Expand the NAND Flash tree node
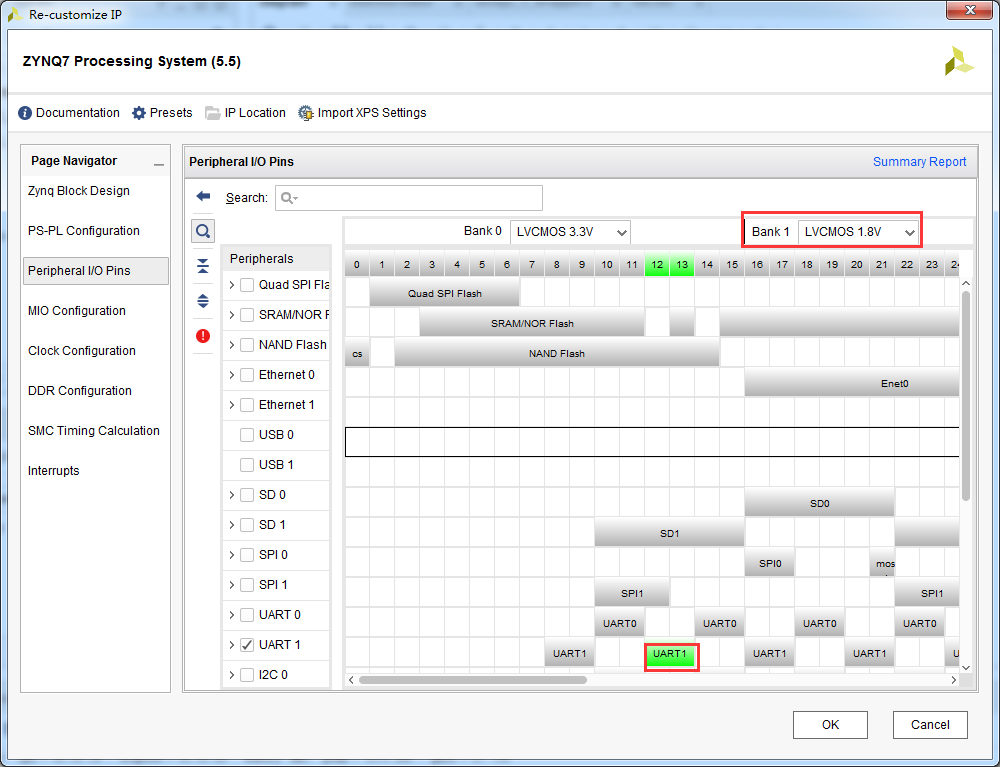1000x767 pixels. (232, 345)
